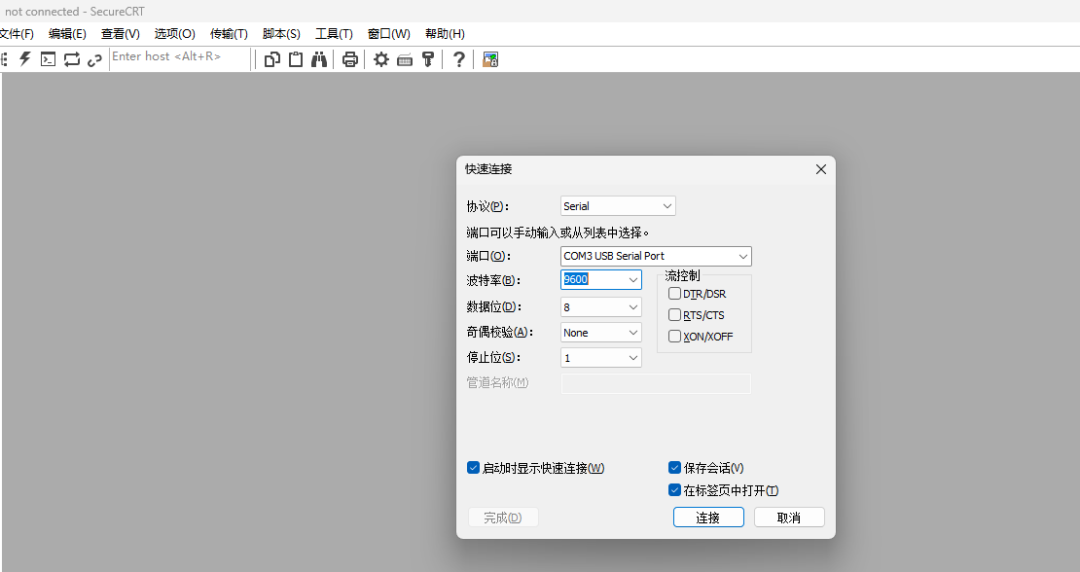Image resolution: width=1080 pixels, height=572 pixels.
Task: Open the 波特率 dropdown arrow
Action: coord(633,280)
